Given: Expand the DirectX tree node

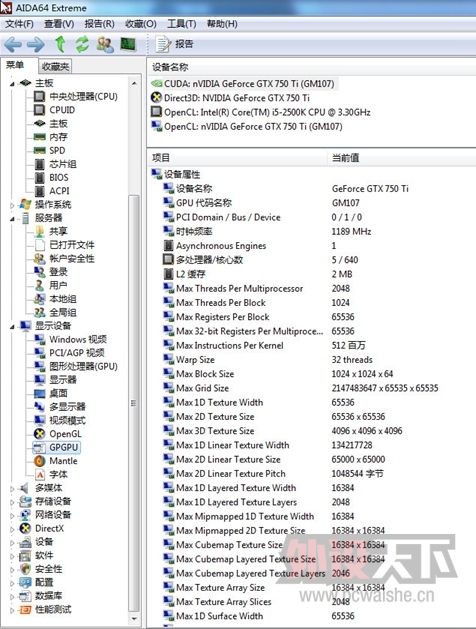Looking at the screenshot, I should [12, 529].
